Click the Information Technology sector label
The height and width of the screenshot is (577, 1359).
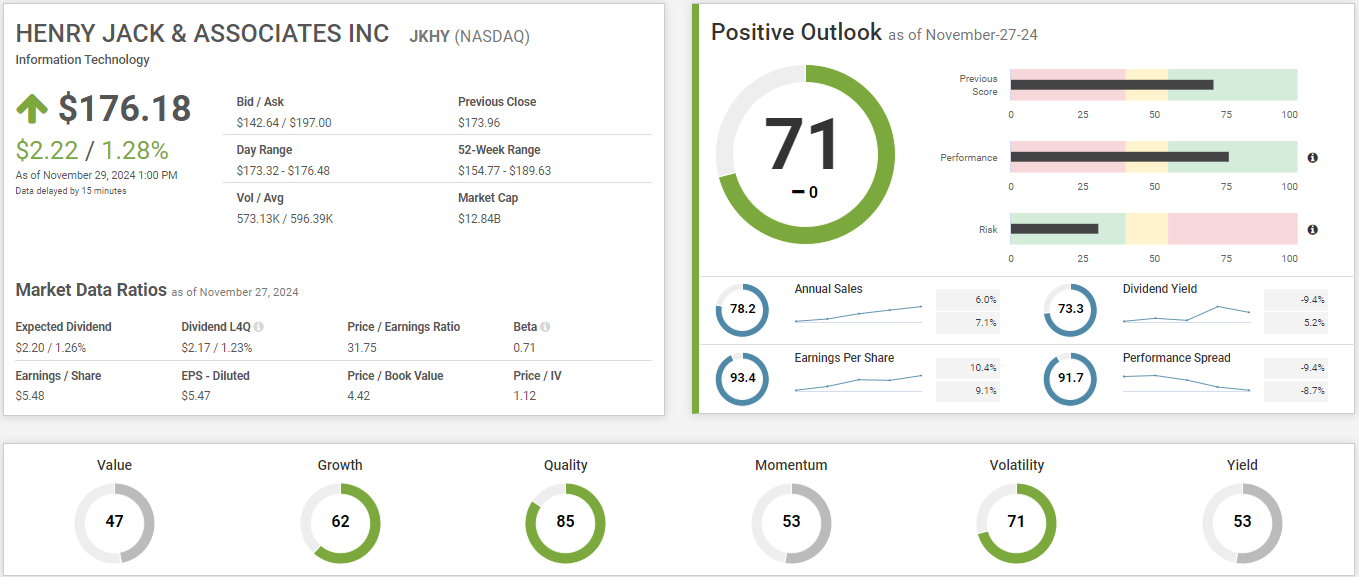coord(83,60)
